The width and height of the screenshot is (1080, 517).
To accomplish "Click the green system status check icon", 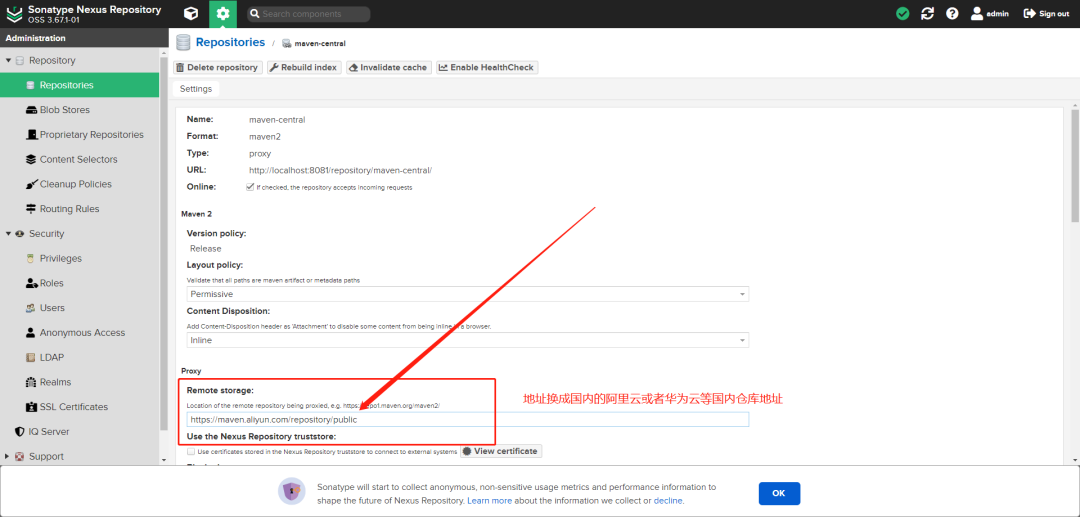I will [x=902, y=14].
